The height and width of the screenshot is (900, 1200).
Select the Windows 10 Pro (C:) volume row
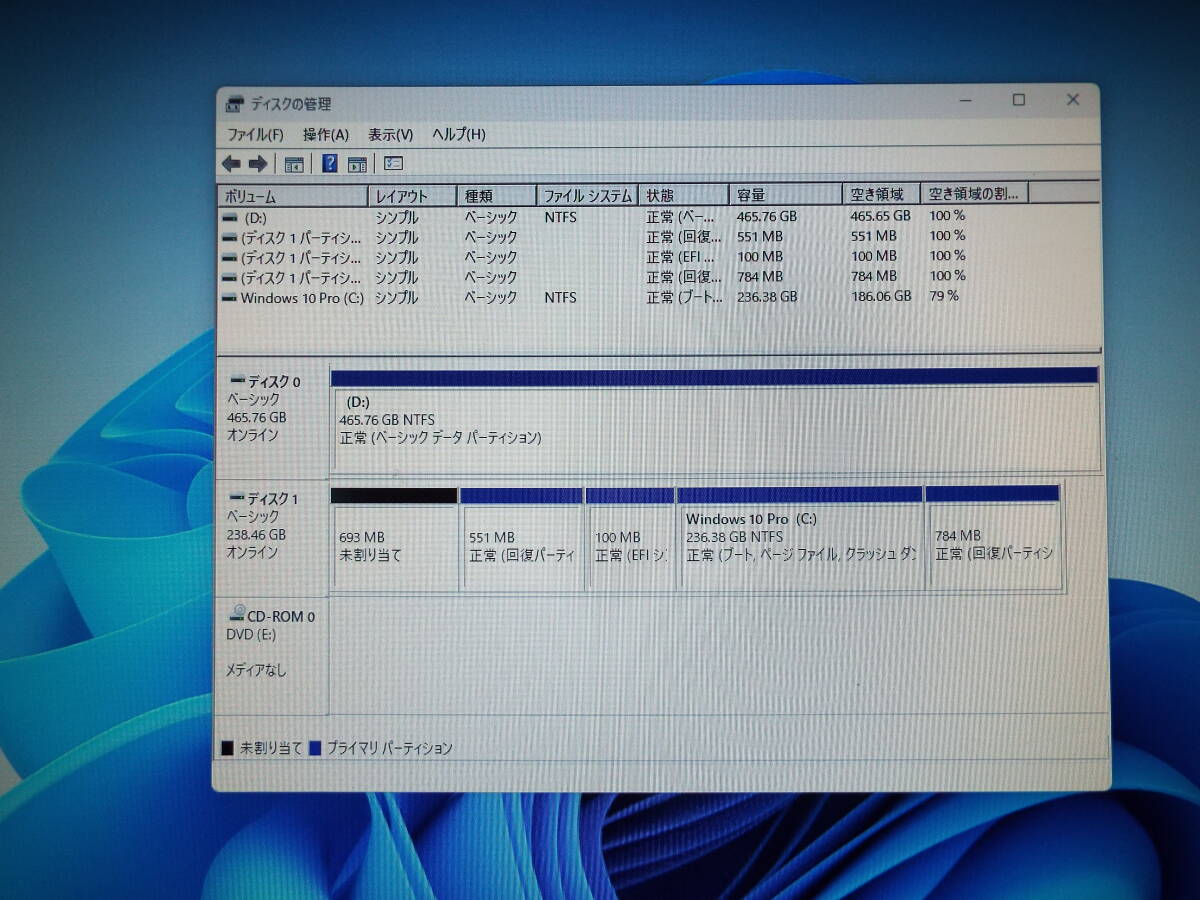coord(658,297)
